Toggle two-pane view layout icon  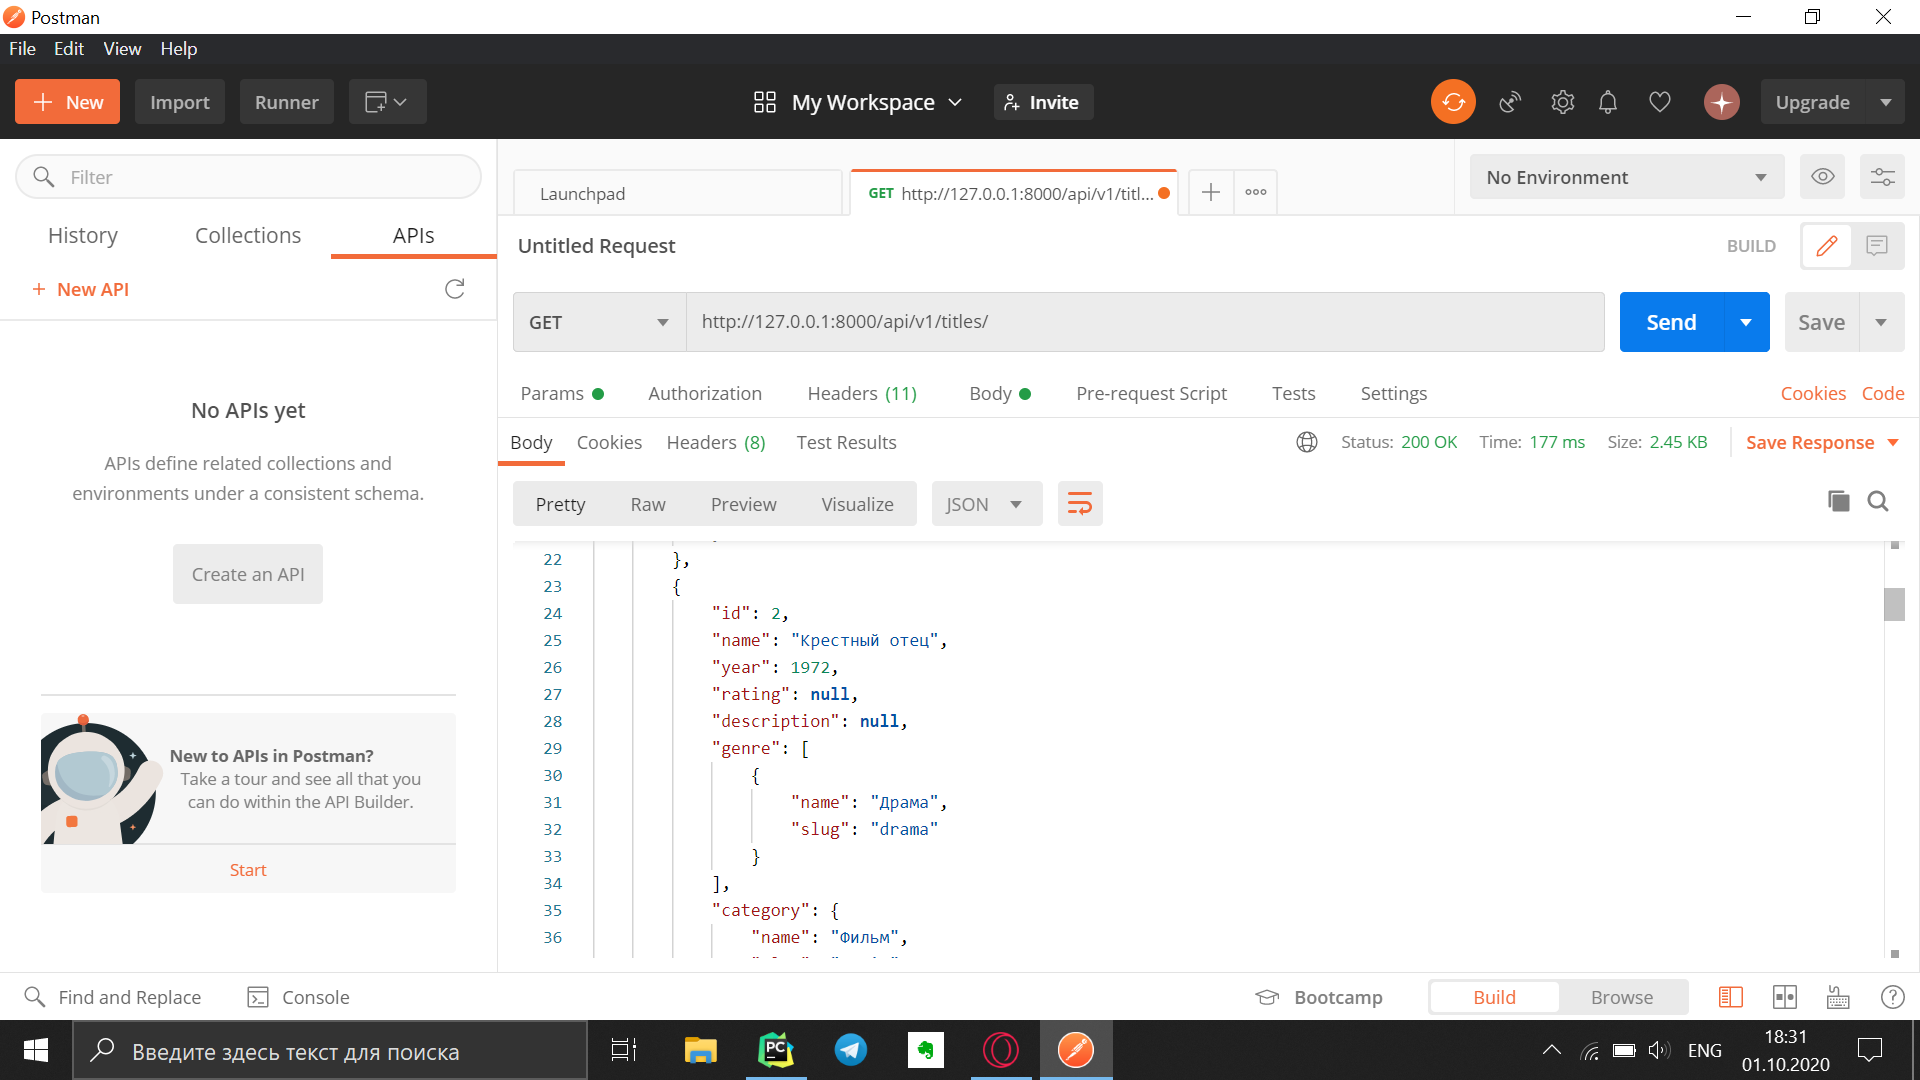(x=1784, y=997)
